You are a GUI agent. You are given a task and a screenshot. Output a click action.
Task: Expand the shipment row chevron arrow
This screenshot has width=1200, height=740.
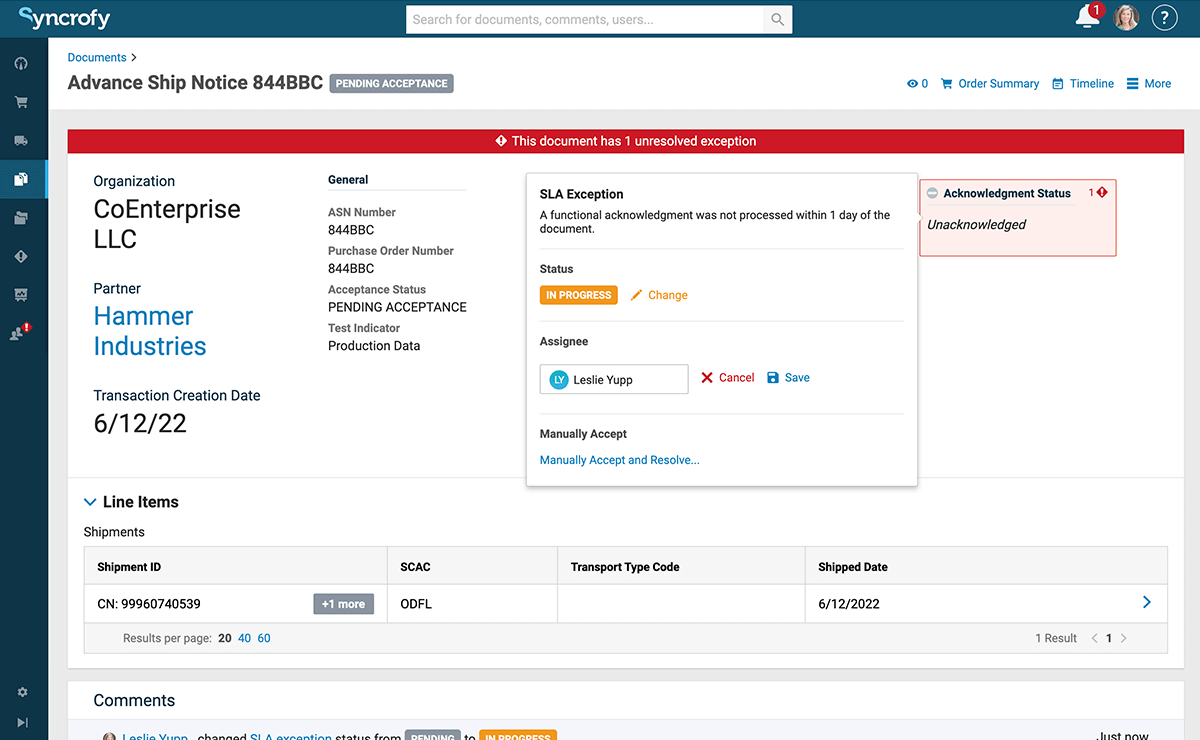pyautogui.click(x=1146, y=602)
